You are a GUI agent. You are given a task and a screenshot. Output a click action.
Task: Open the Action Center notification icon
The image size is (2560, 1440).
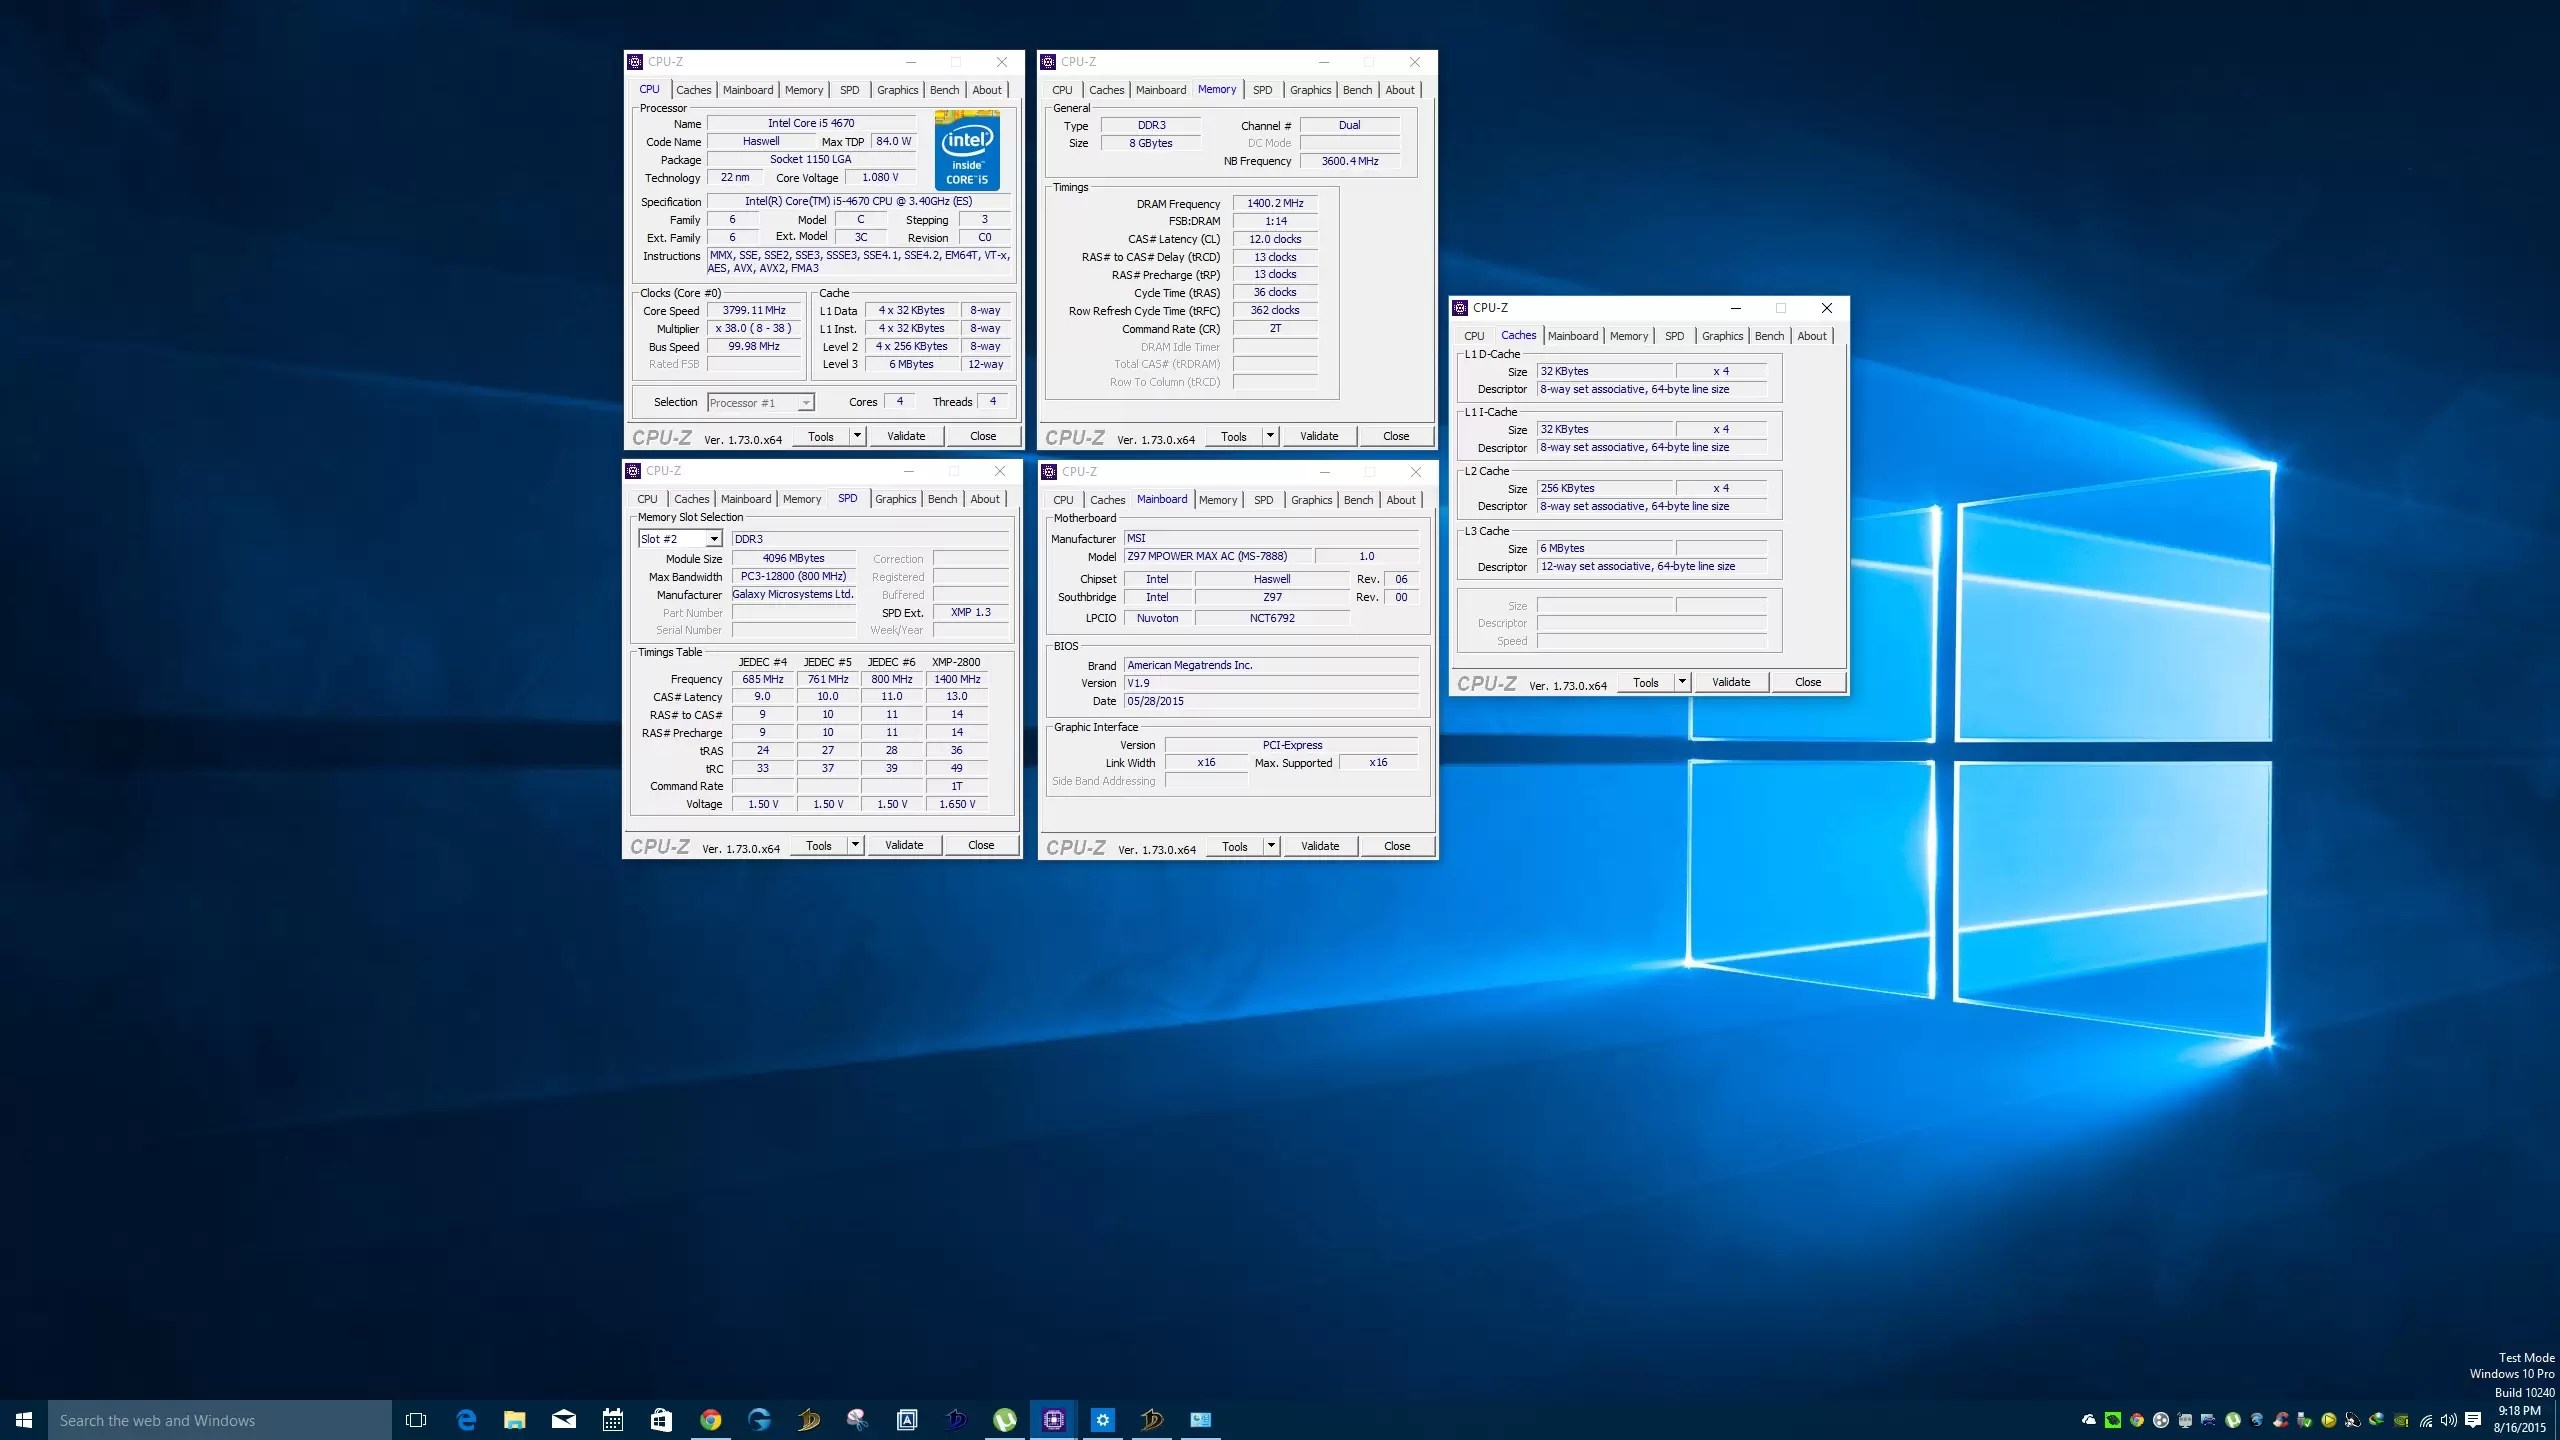coord(2473,1420)
